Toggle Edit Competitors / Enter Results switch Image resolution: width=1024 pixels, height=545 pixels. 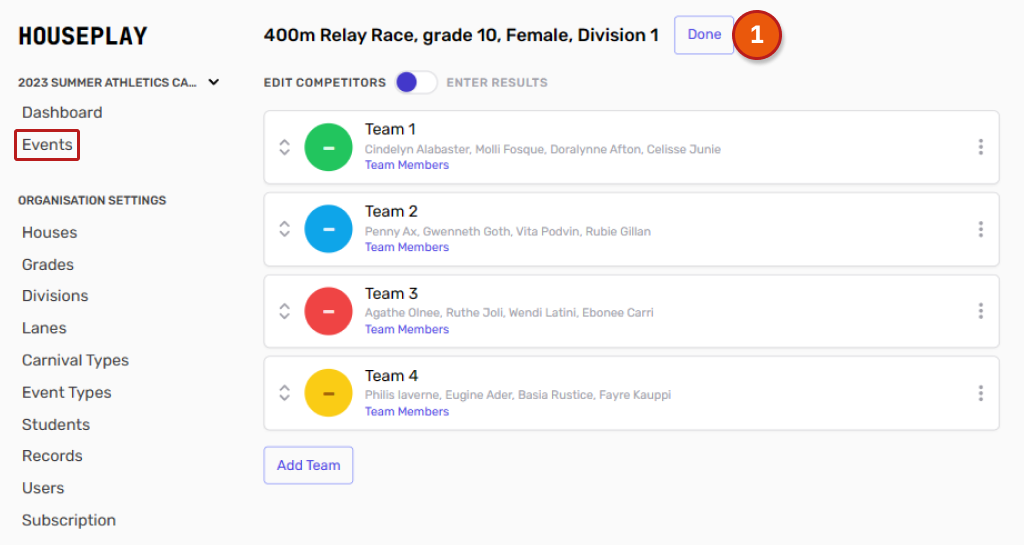coord(416,82)
